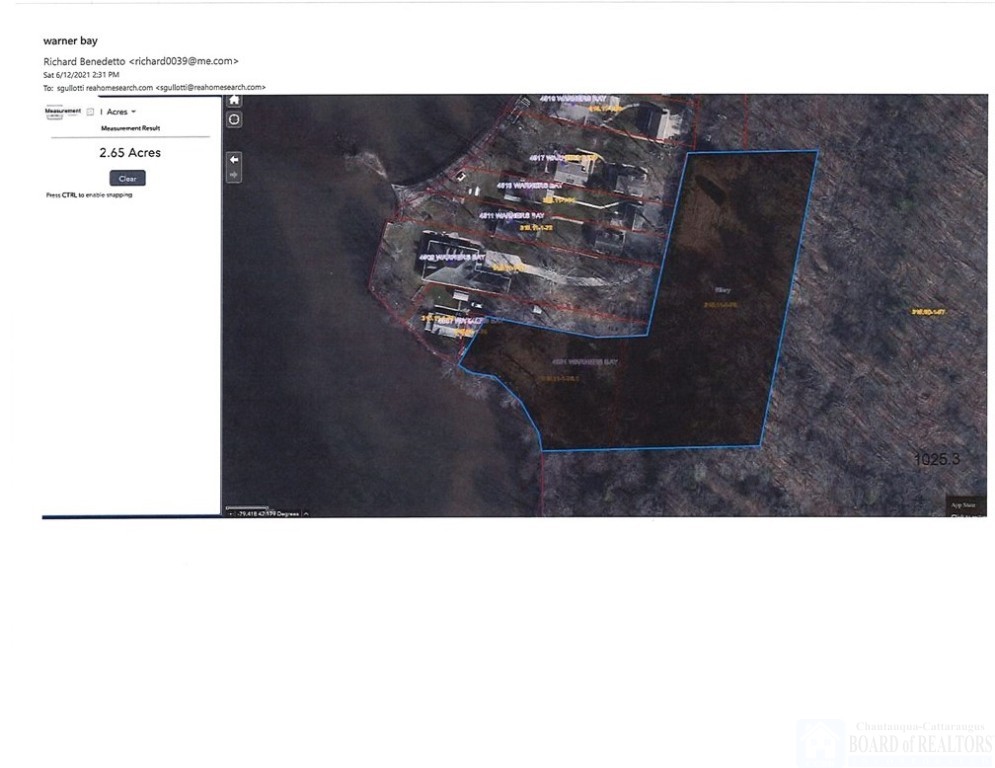Click the small square icon beside Acres
This screenshot has width=995, height=768.
pos(90,112)
